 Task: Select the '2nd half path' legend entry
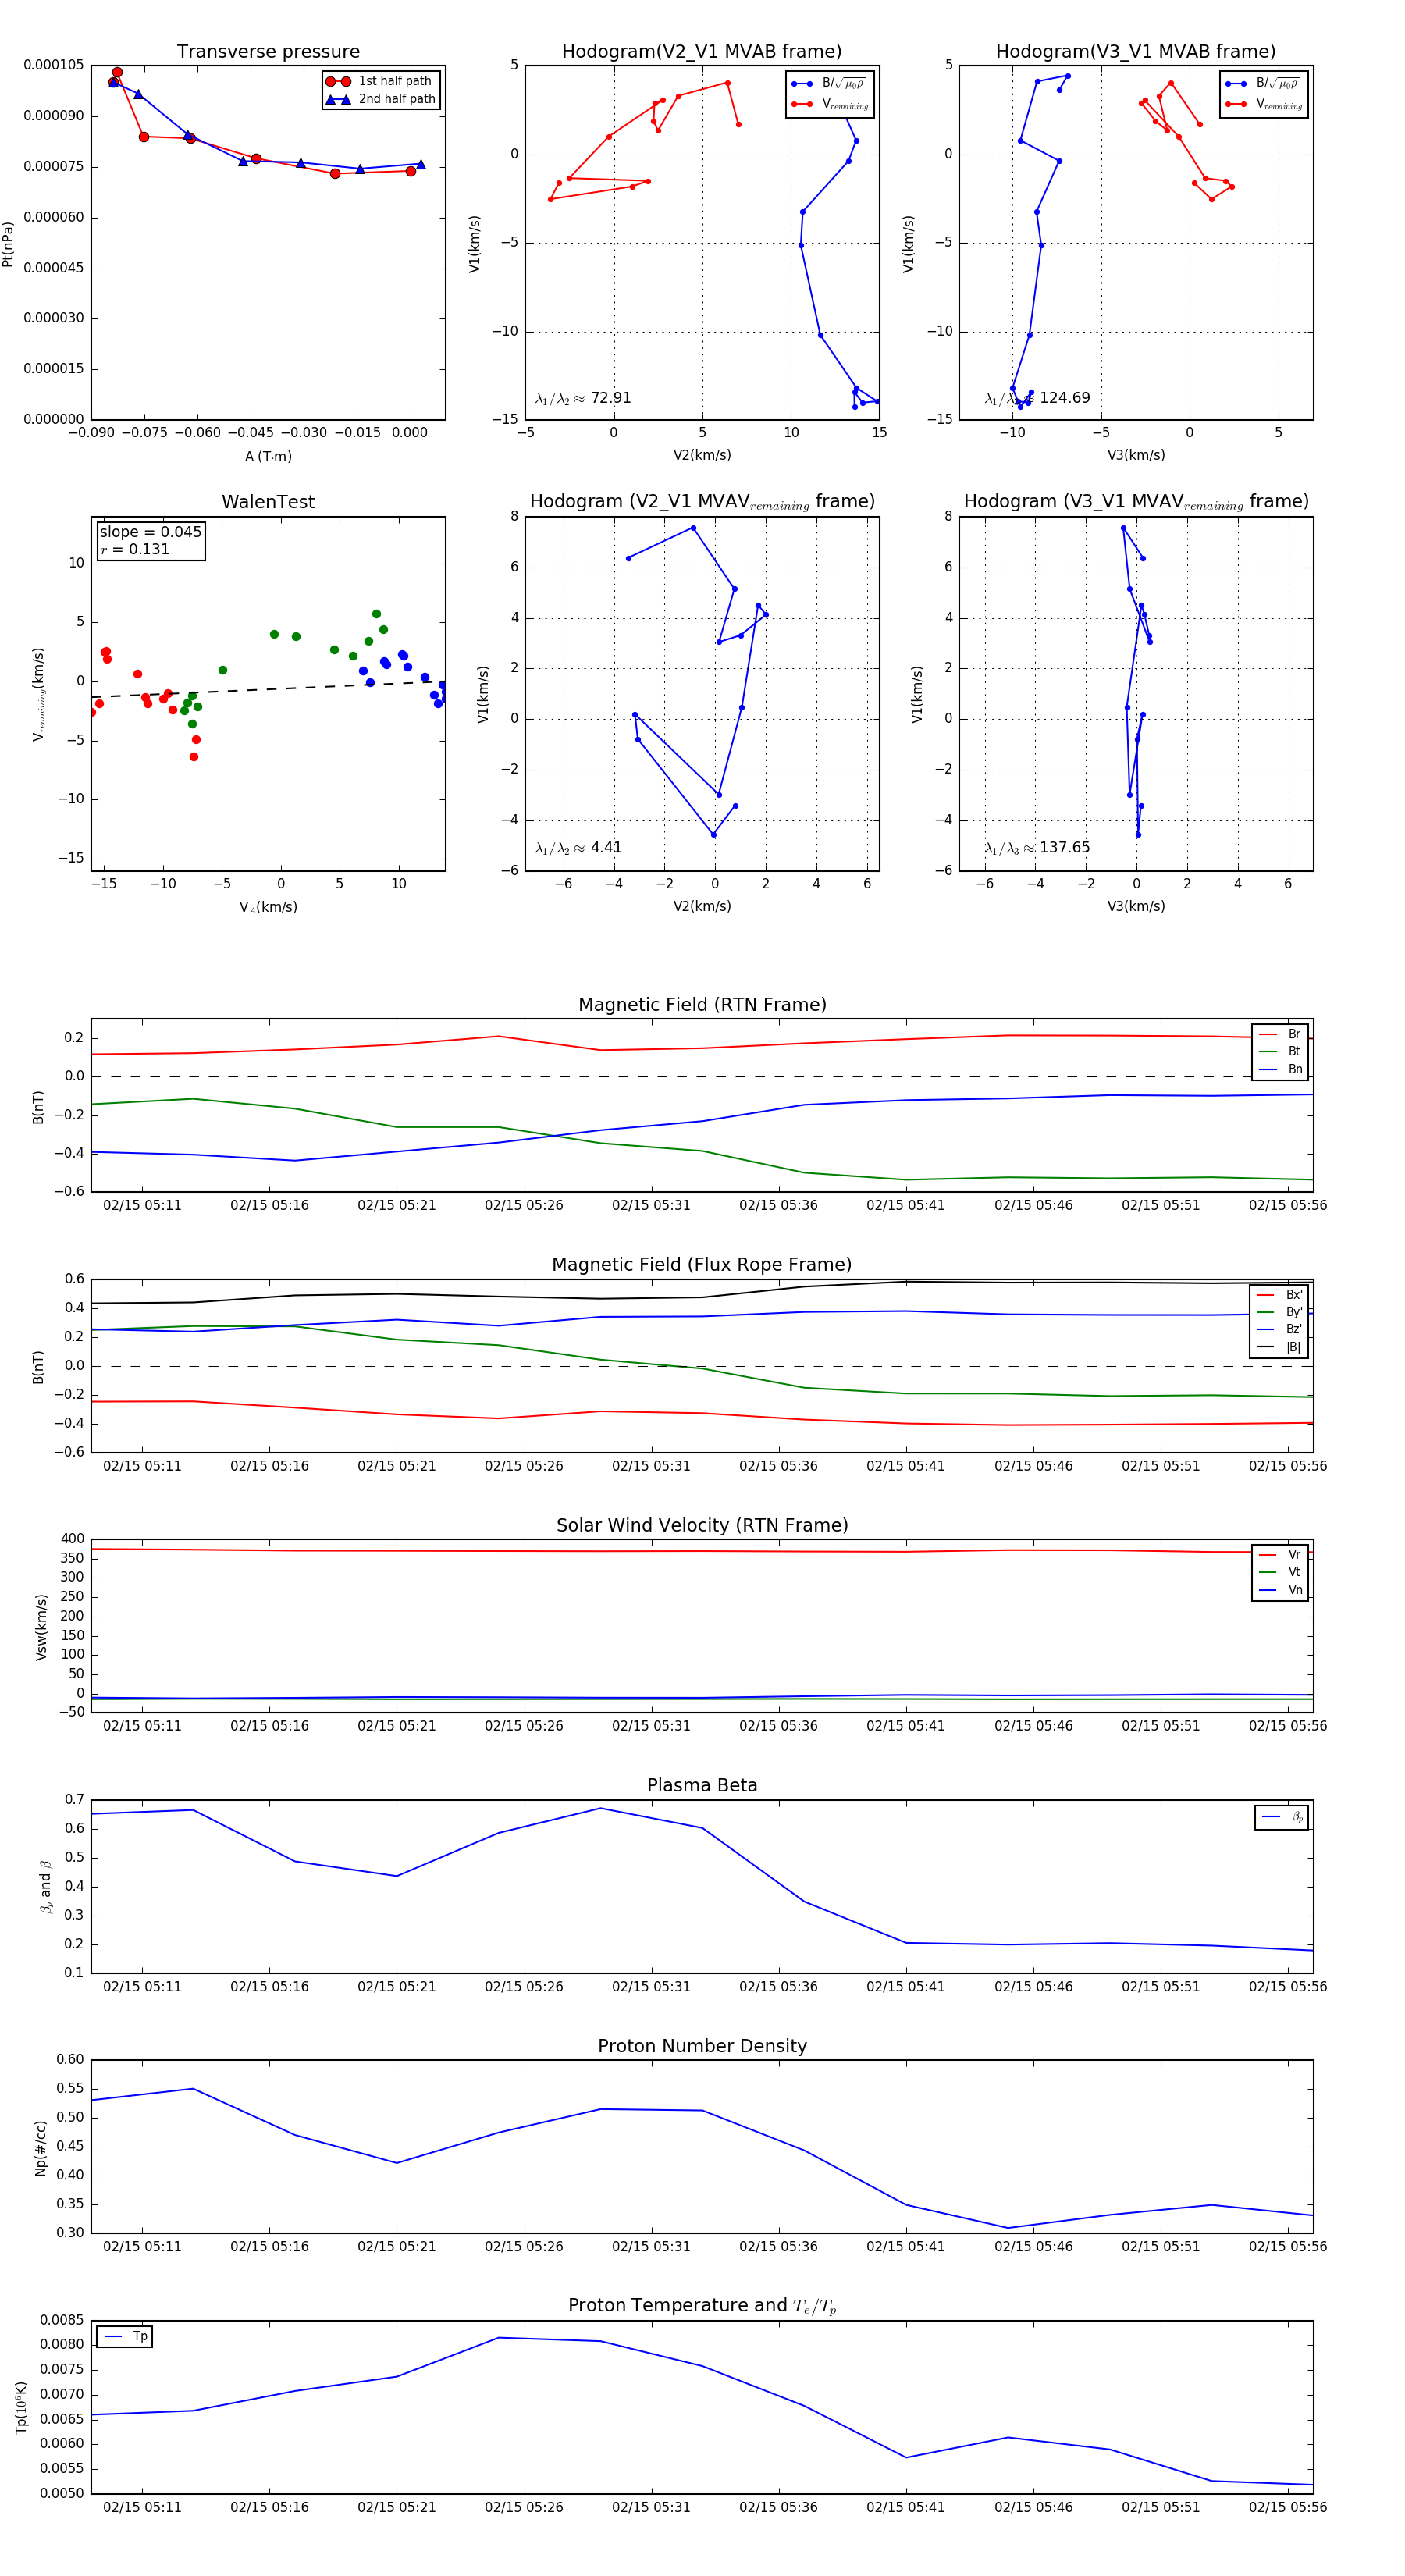click(381, 99)
